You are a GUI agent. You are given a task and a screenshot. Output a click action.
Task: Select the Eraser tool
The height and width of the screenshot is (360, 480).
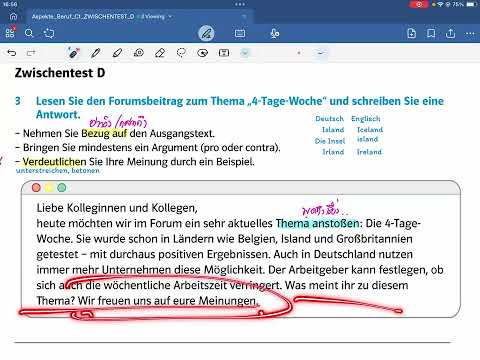pos(160,53)
